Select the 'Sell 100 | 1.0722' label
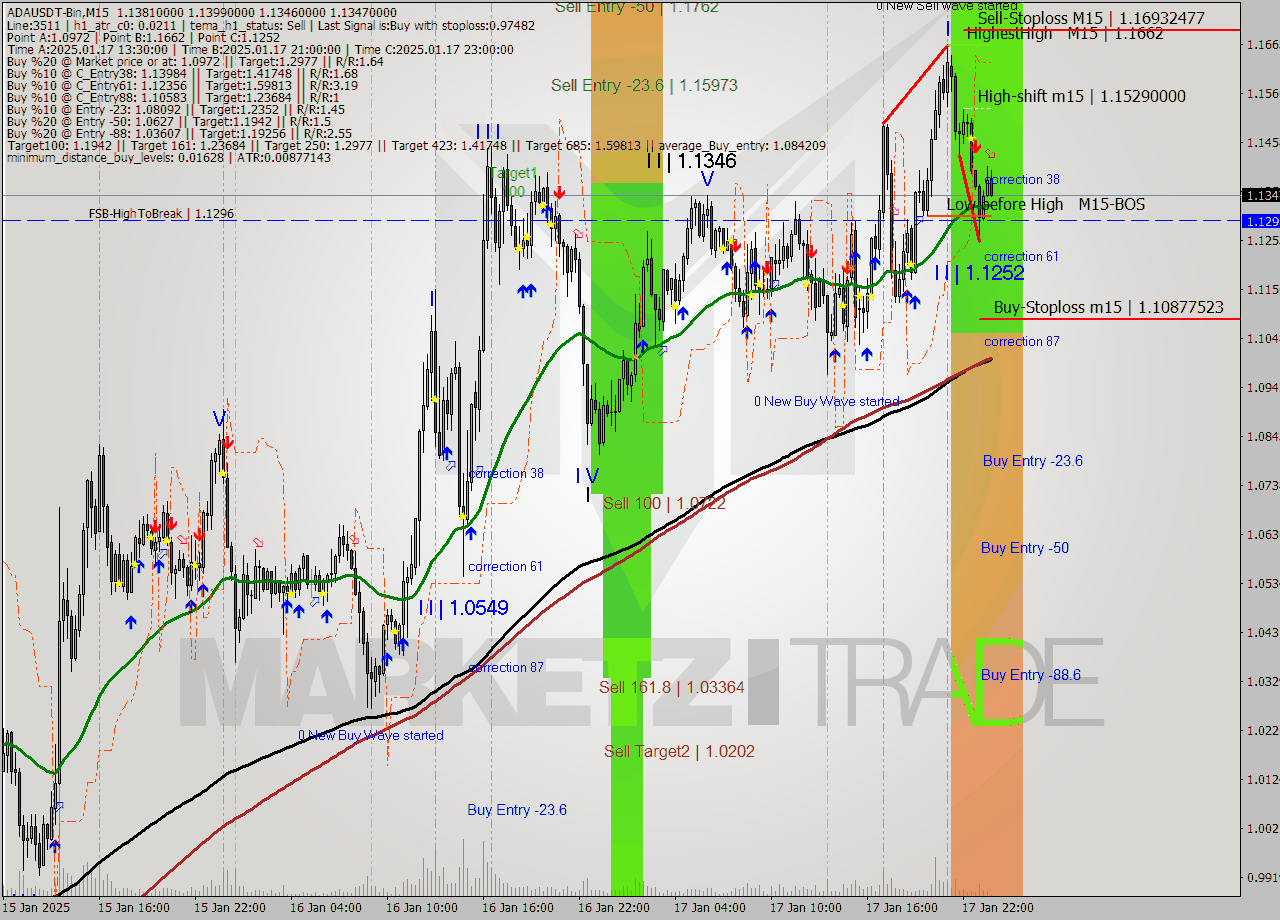Screen dimensions: 1280x920 tap(664, 503)
